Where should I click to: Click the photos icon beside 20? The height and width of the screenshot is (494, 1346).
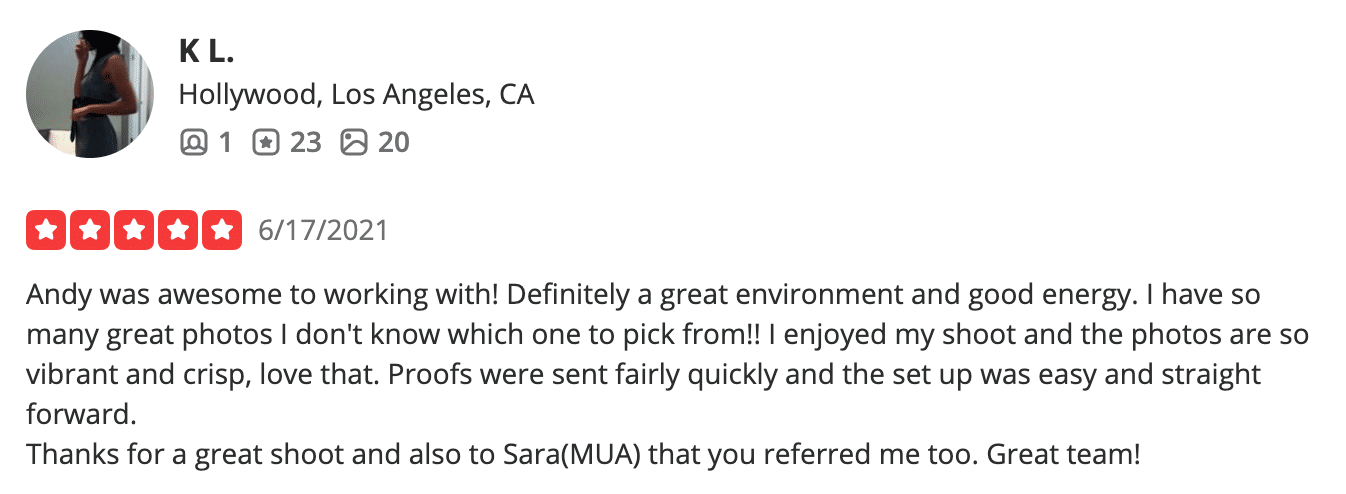click(354, 143)
